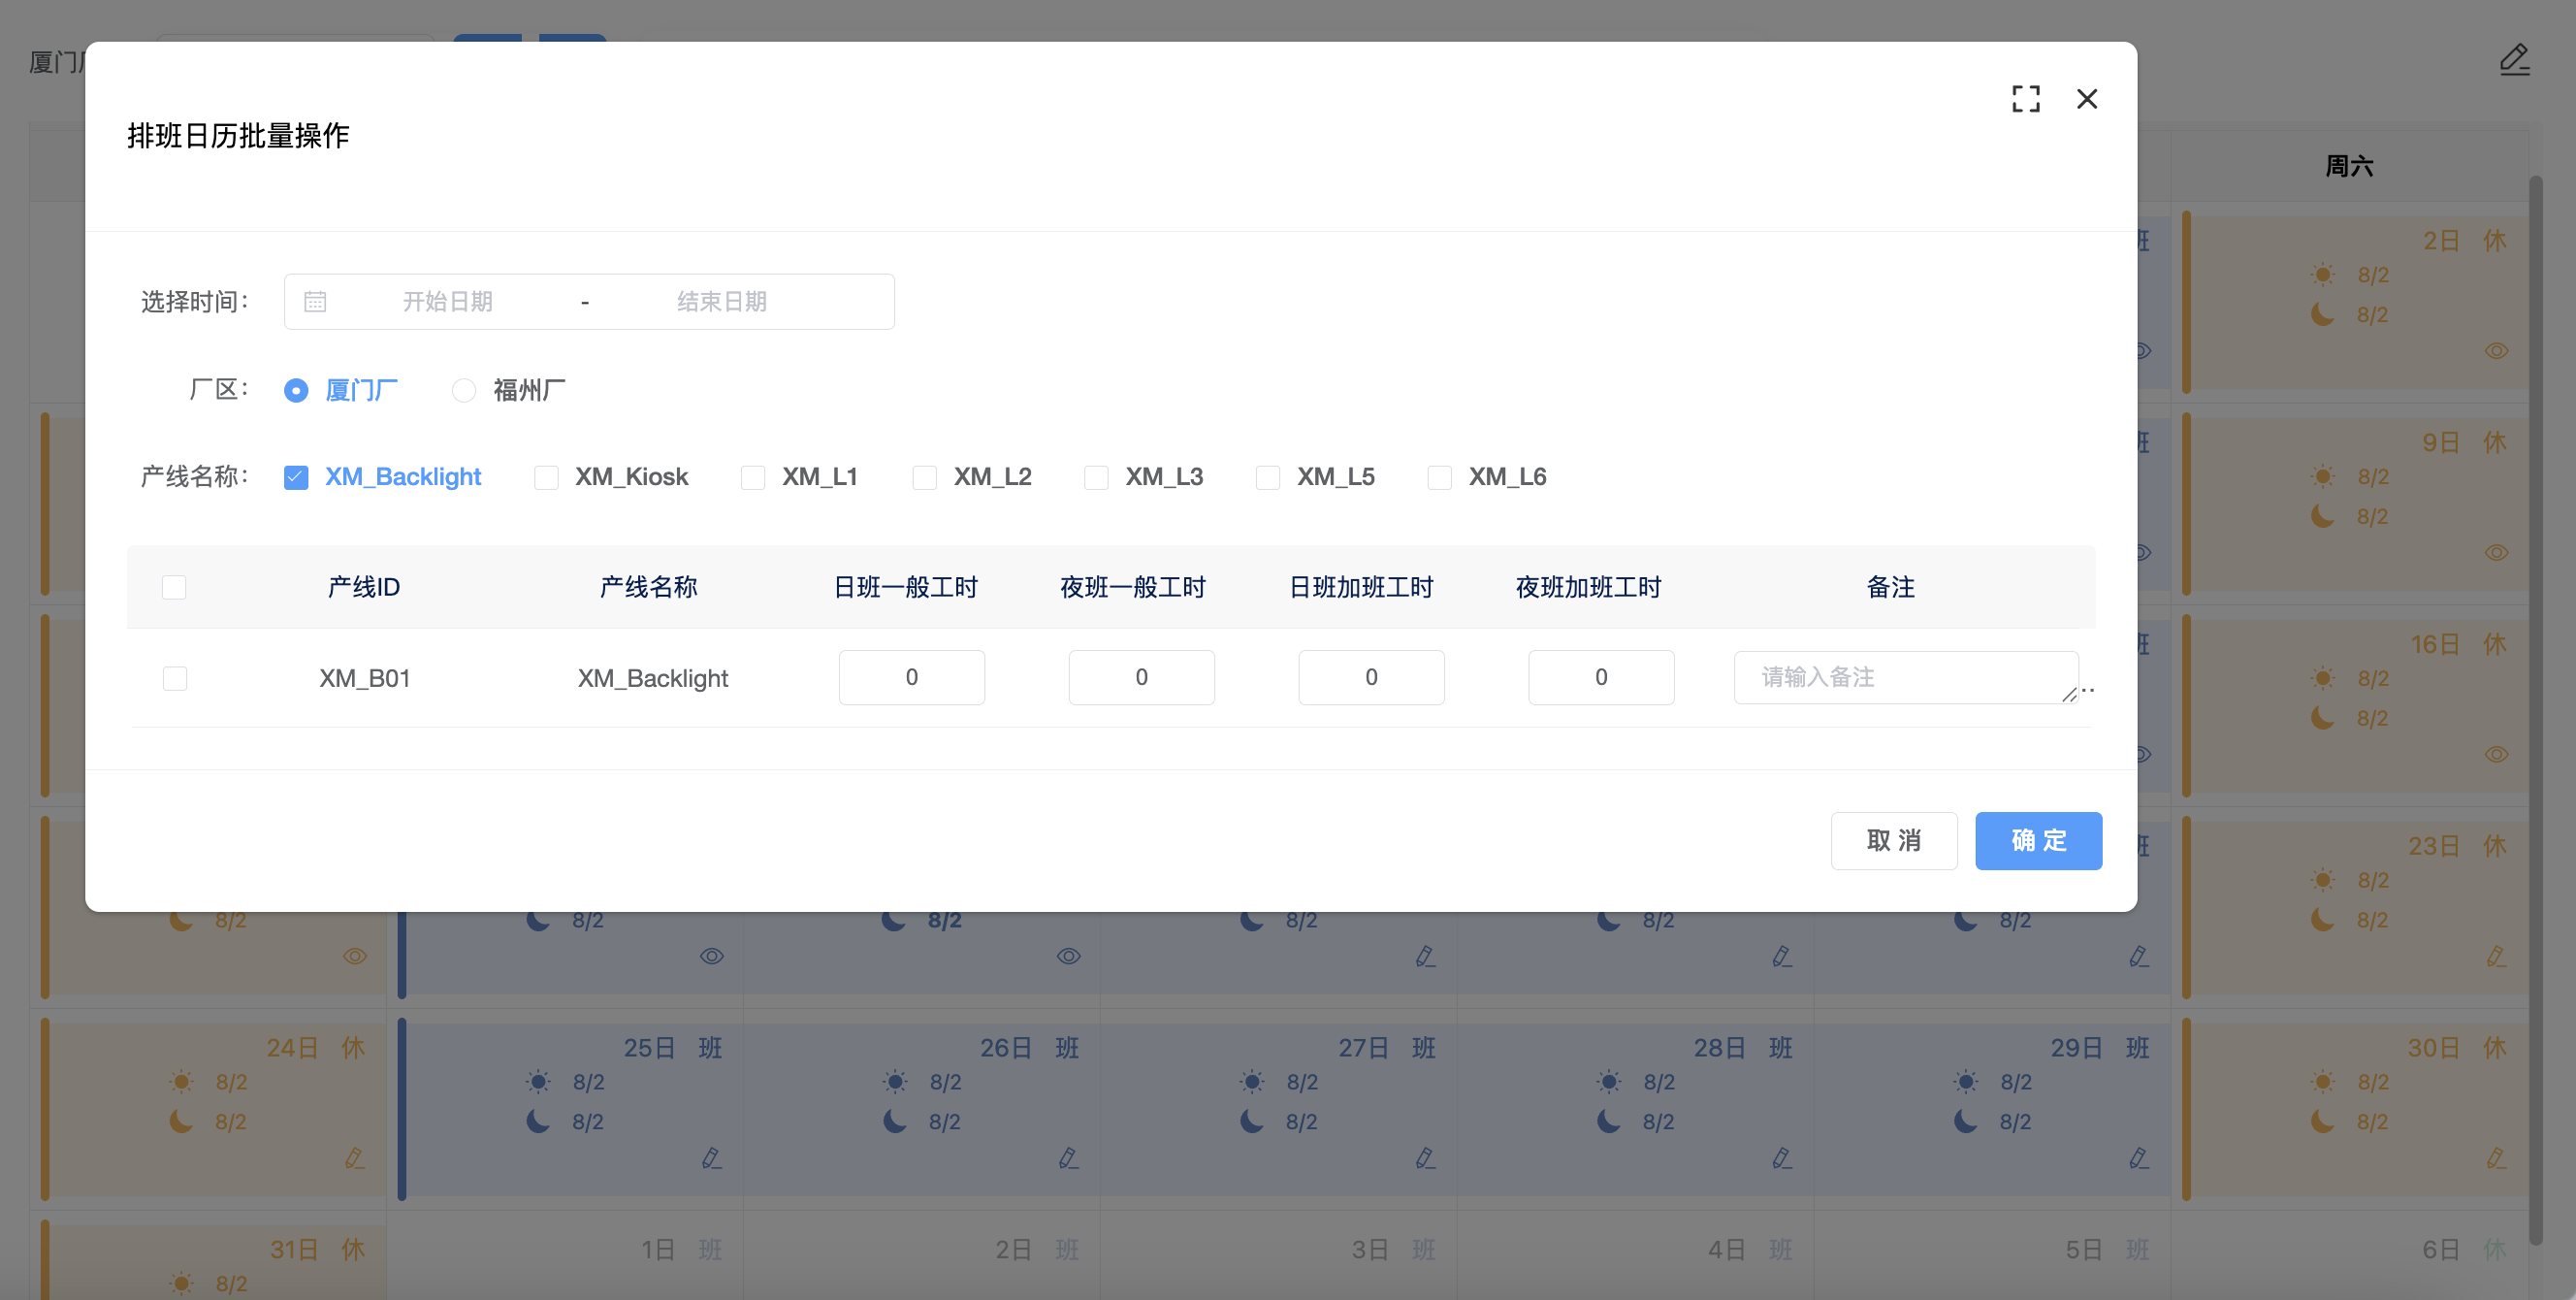Viewport: 2576px width, 1300px height.
Task: Click the edit icon on 28日 cell
Action: click(1782, 1158)
